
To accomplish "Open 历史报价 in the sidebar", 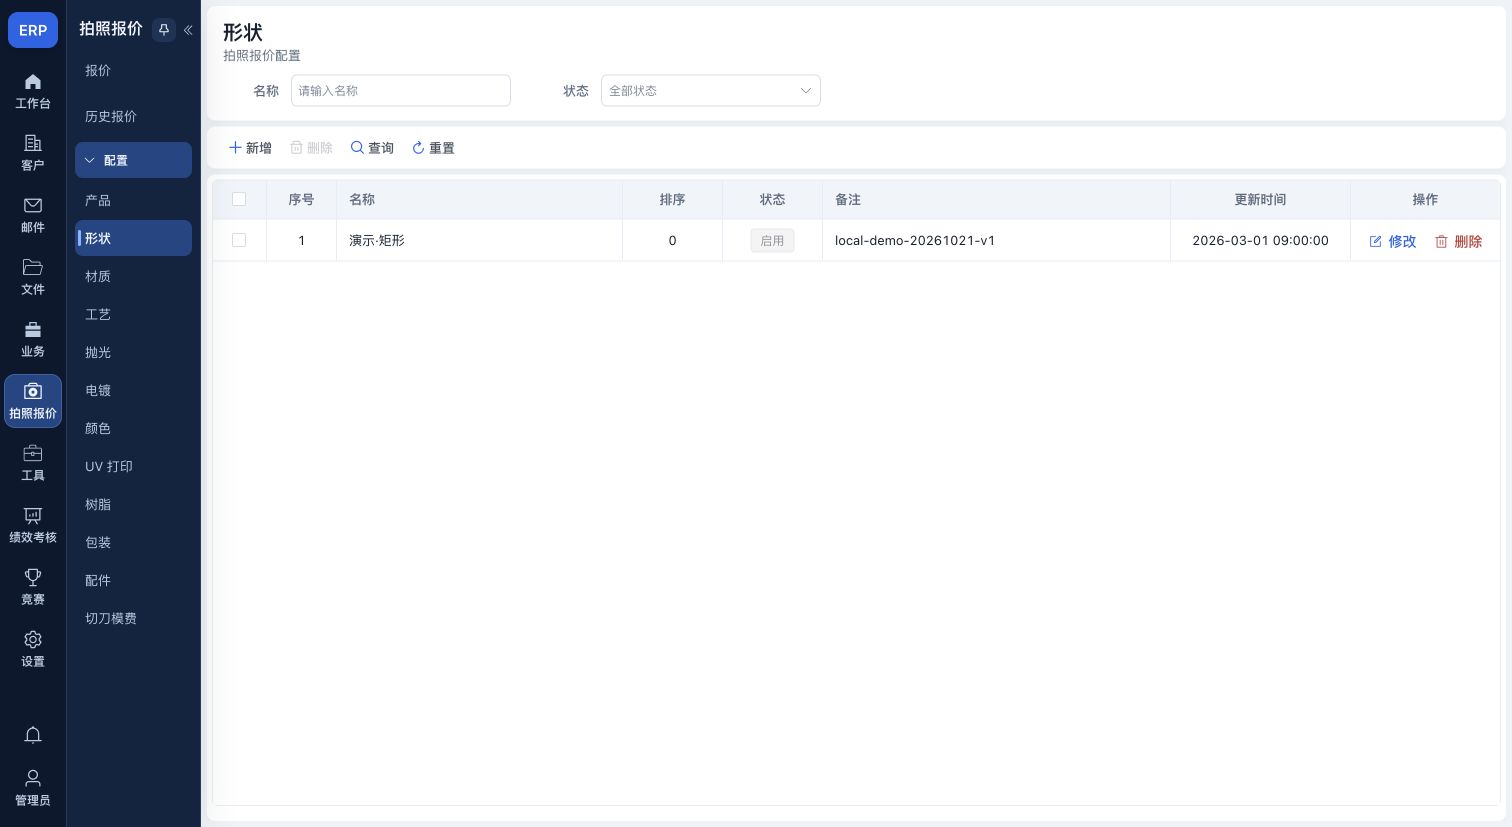I will (x=133, y=116).
